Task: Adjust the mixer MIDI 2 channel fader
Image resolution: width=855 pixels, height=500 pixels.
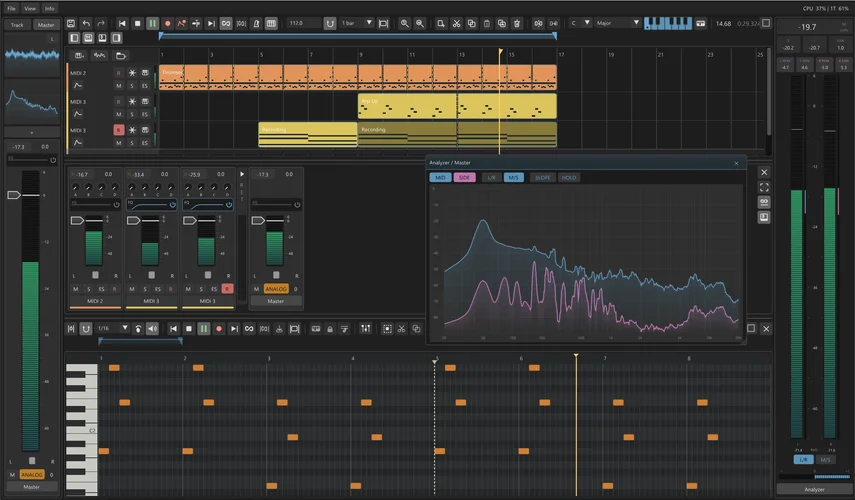Action: [77, 220]
